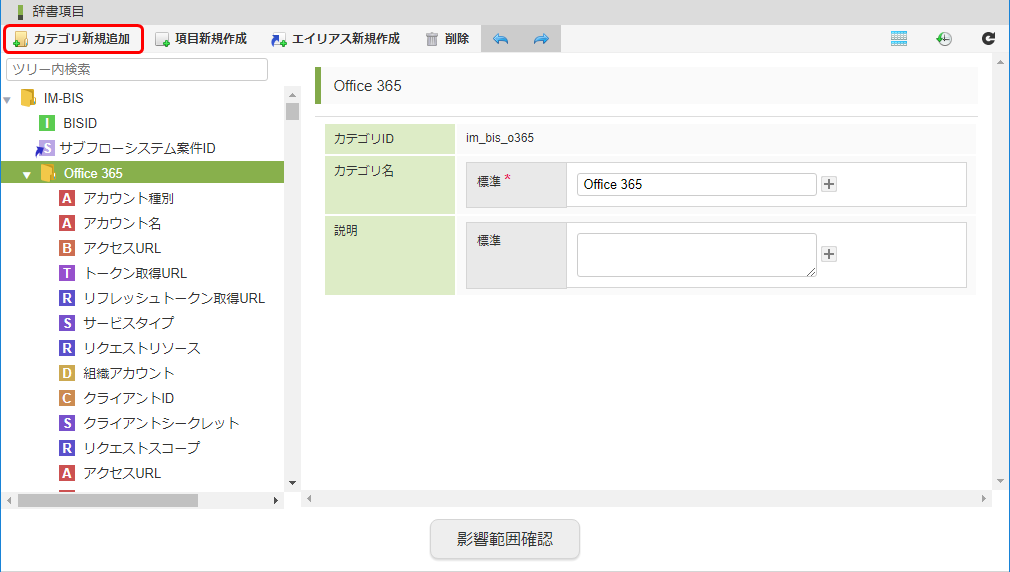This screenshot has height=572, width=1010.
Task: Click the refresh icon in the toolbar
Action: [x=988, y=39]
